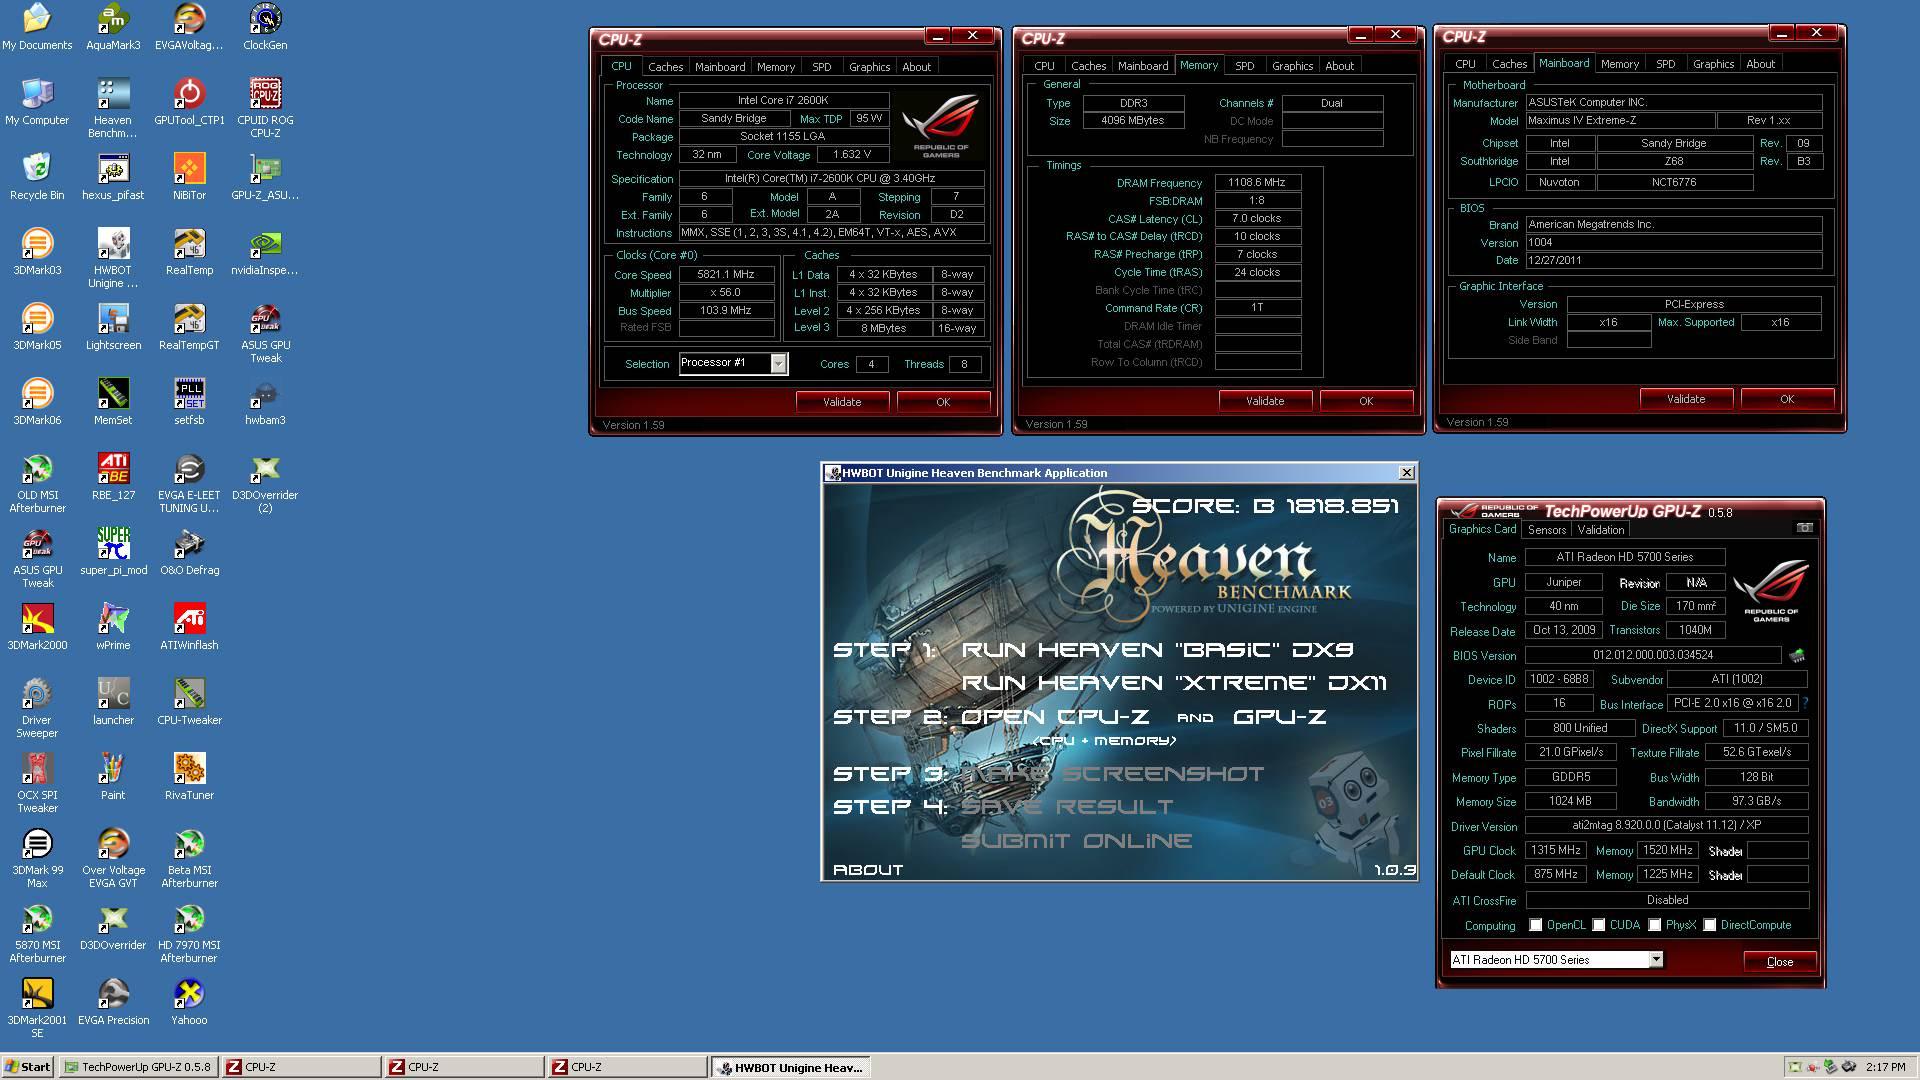Toggle the PhysX checkbox in GPU-Z
Image resolution: width=1920 pixels, height=1080 pixels.
pos(1655,925)
